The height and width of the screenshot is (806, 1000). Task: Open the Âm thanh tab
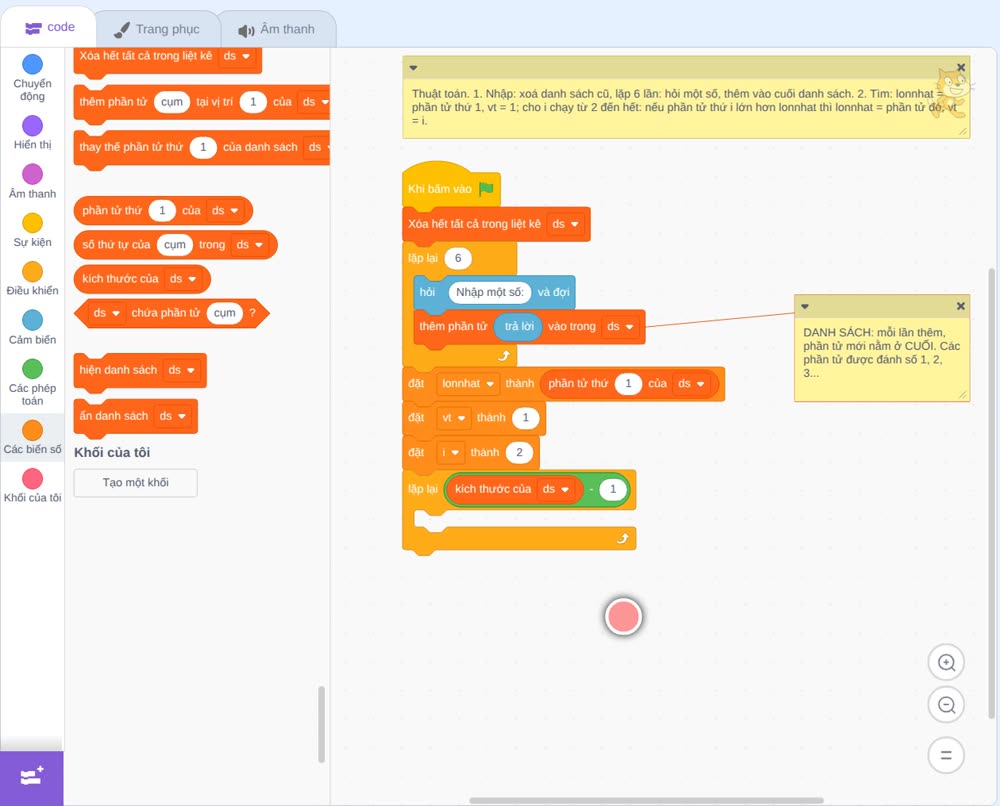[277, 29]
